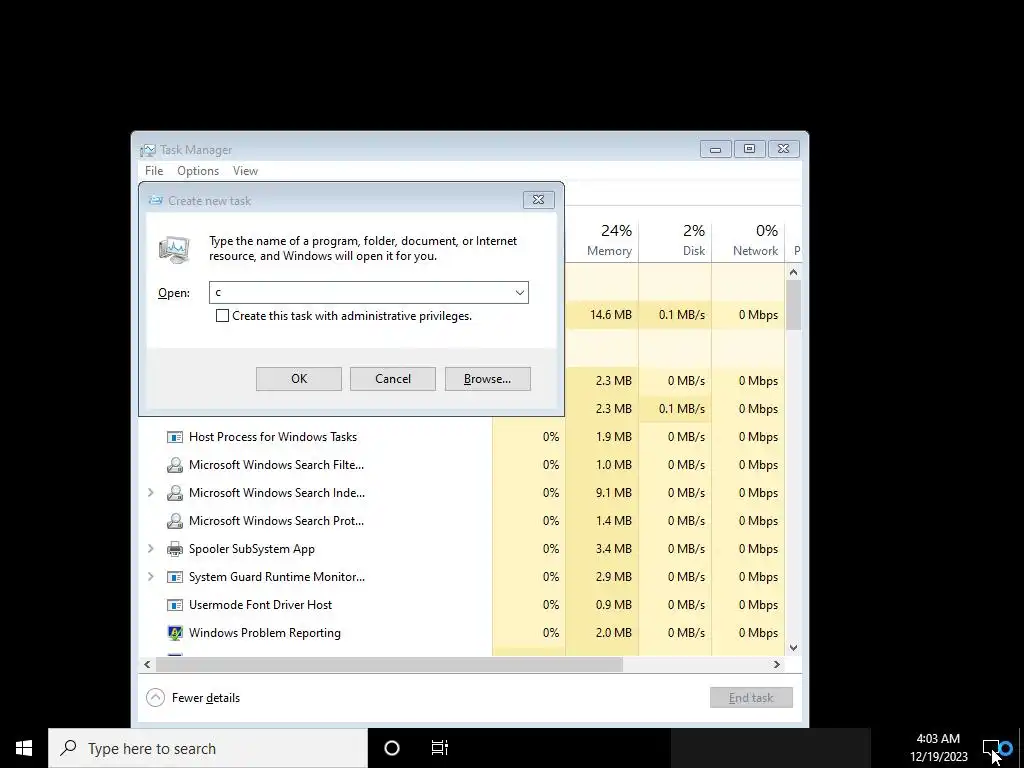Click the scroll right arrow
Screen dimensions: 1024x768
pyautogui.click(x=776, y=664)
